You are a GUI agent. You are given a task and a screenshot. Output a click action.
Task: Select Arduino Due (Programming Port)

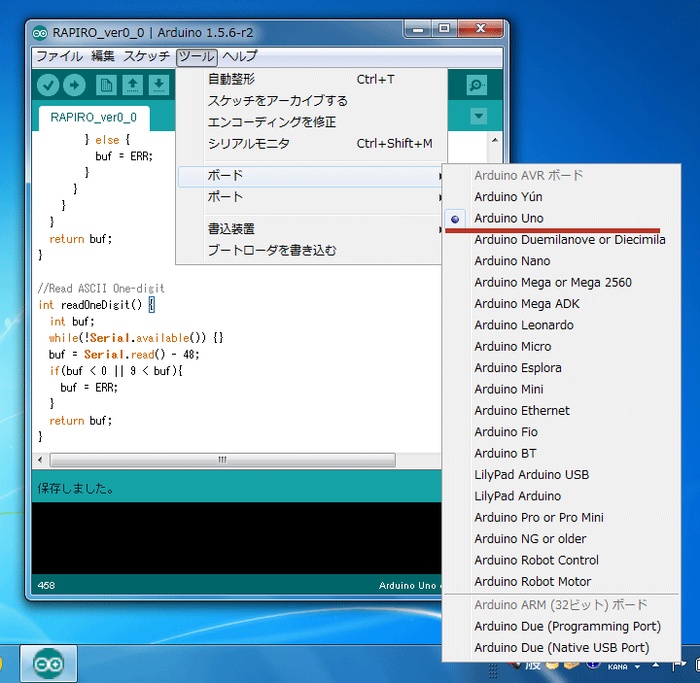561,627
